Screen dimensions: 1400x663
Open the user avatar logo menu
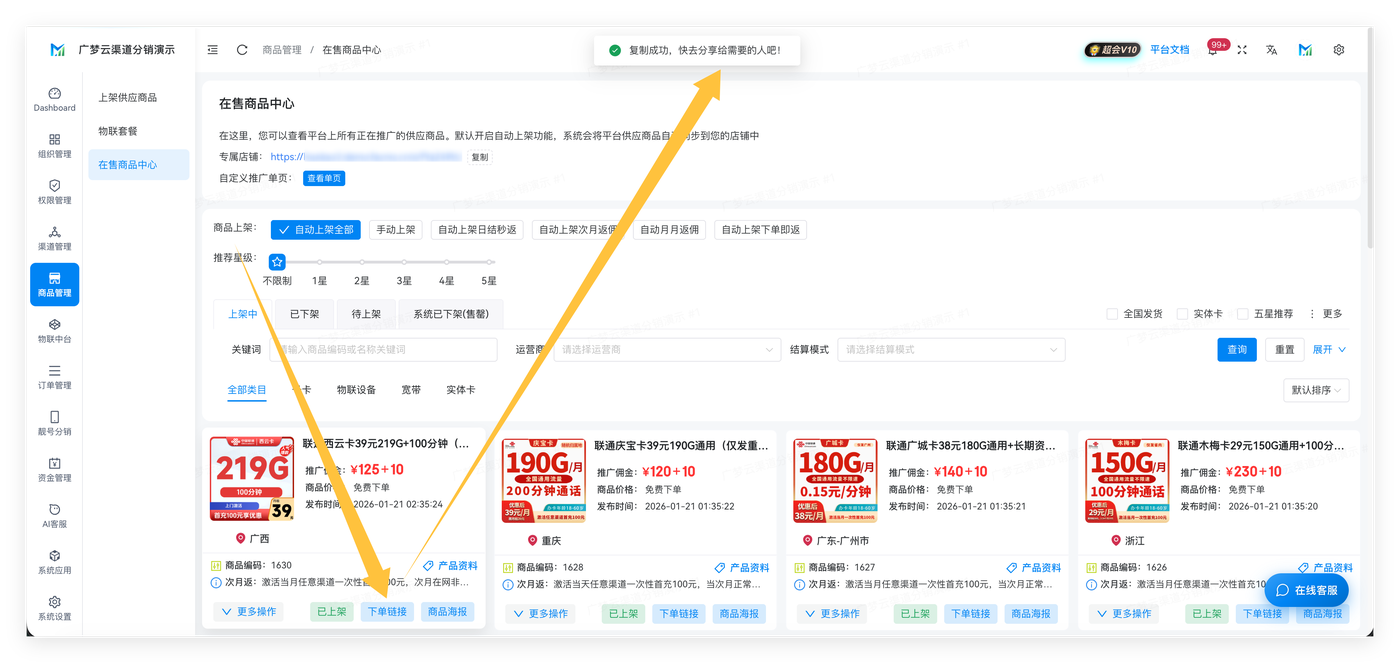point(1305,50)
